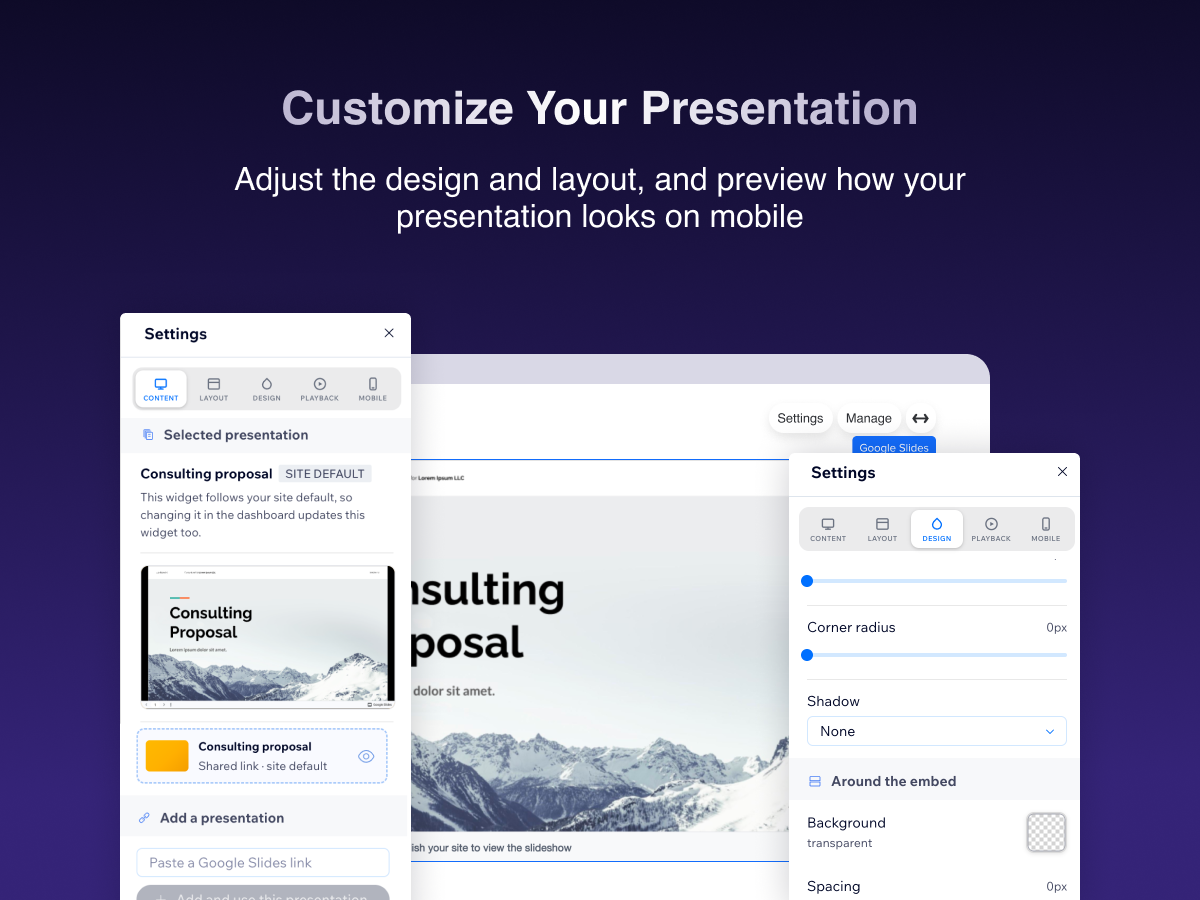The height and width of the screenshot is (900, 1200).
Task: Click the Layout icon in right Settings panel
Action: pyautogui.click(x=882, y=524)
